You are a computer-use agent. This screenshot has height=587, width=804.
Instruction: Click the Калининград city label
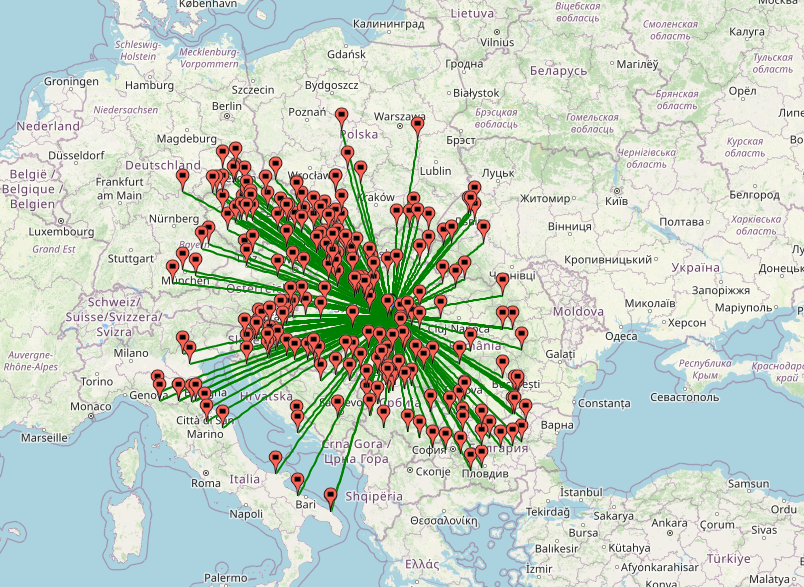click(389, 24)
